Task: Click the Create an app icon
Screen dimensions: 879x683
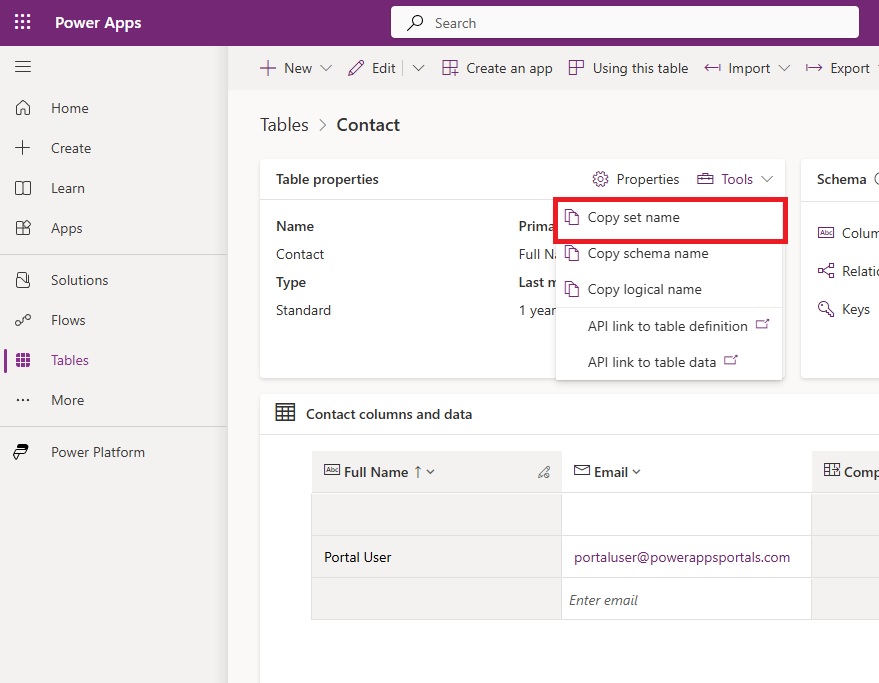Action: tap(450, 68)
